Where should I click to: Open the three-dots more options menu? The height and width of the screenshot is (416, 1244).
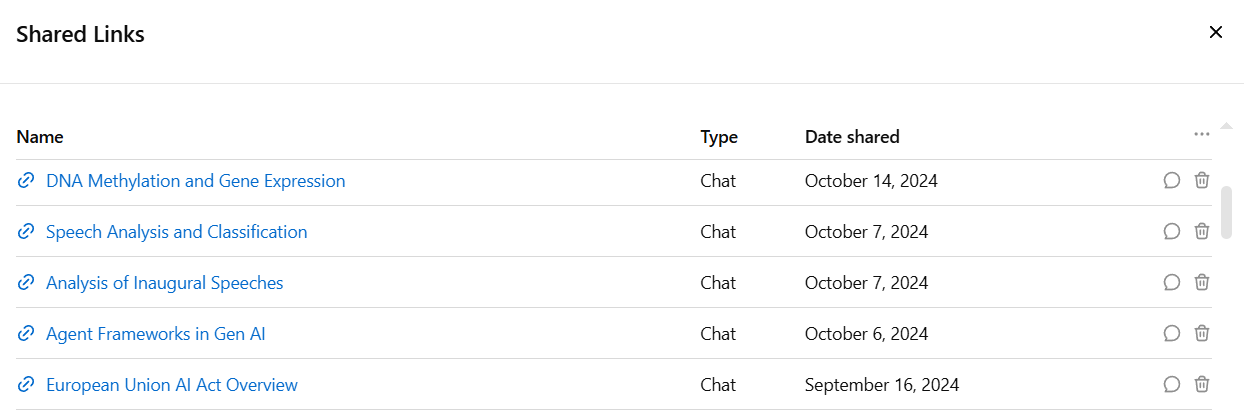click(x=1201, y=134)
